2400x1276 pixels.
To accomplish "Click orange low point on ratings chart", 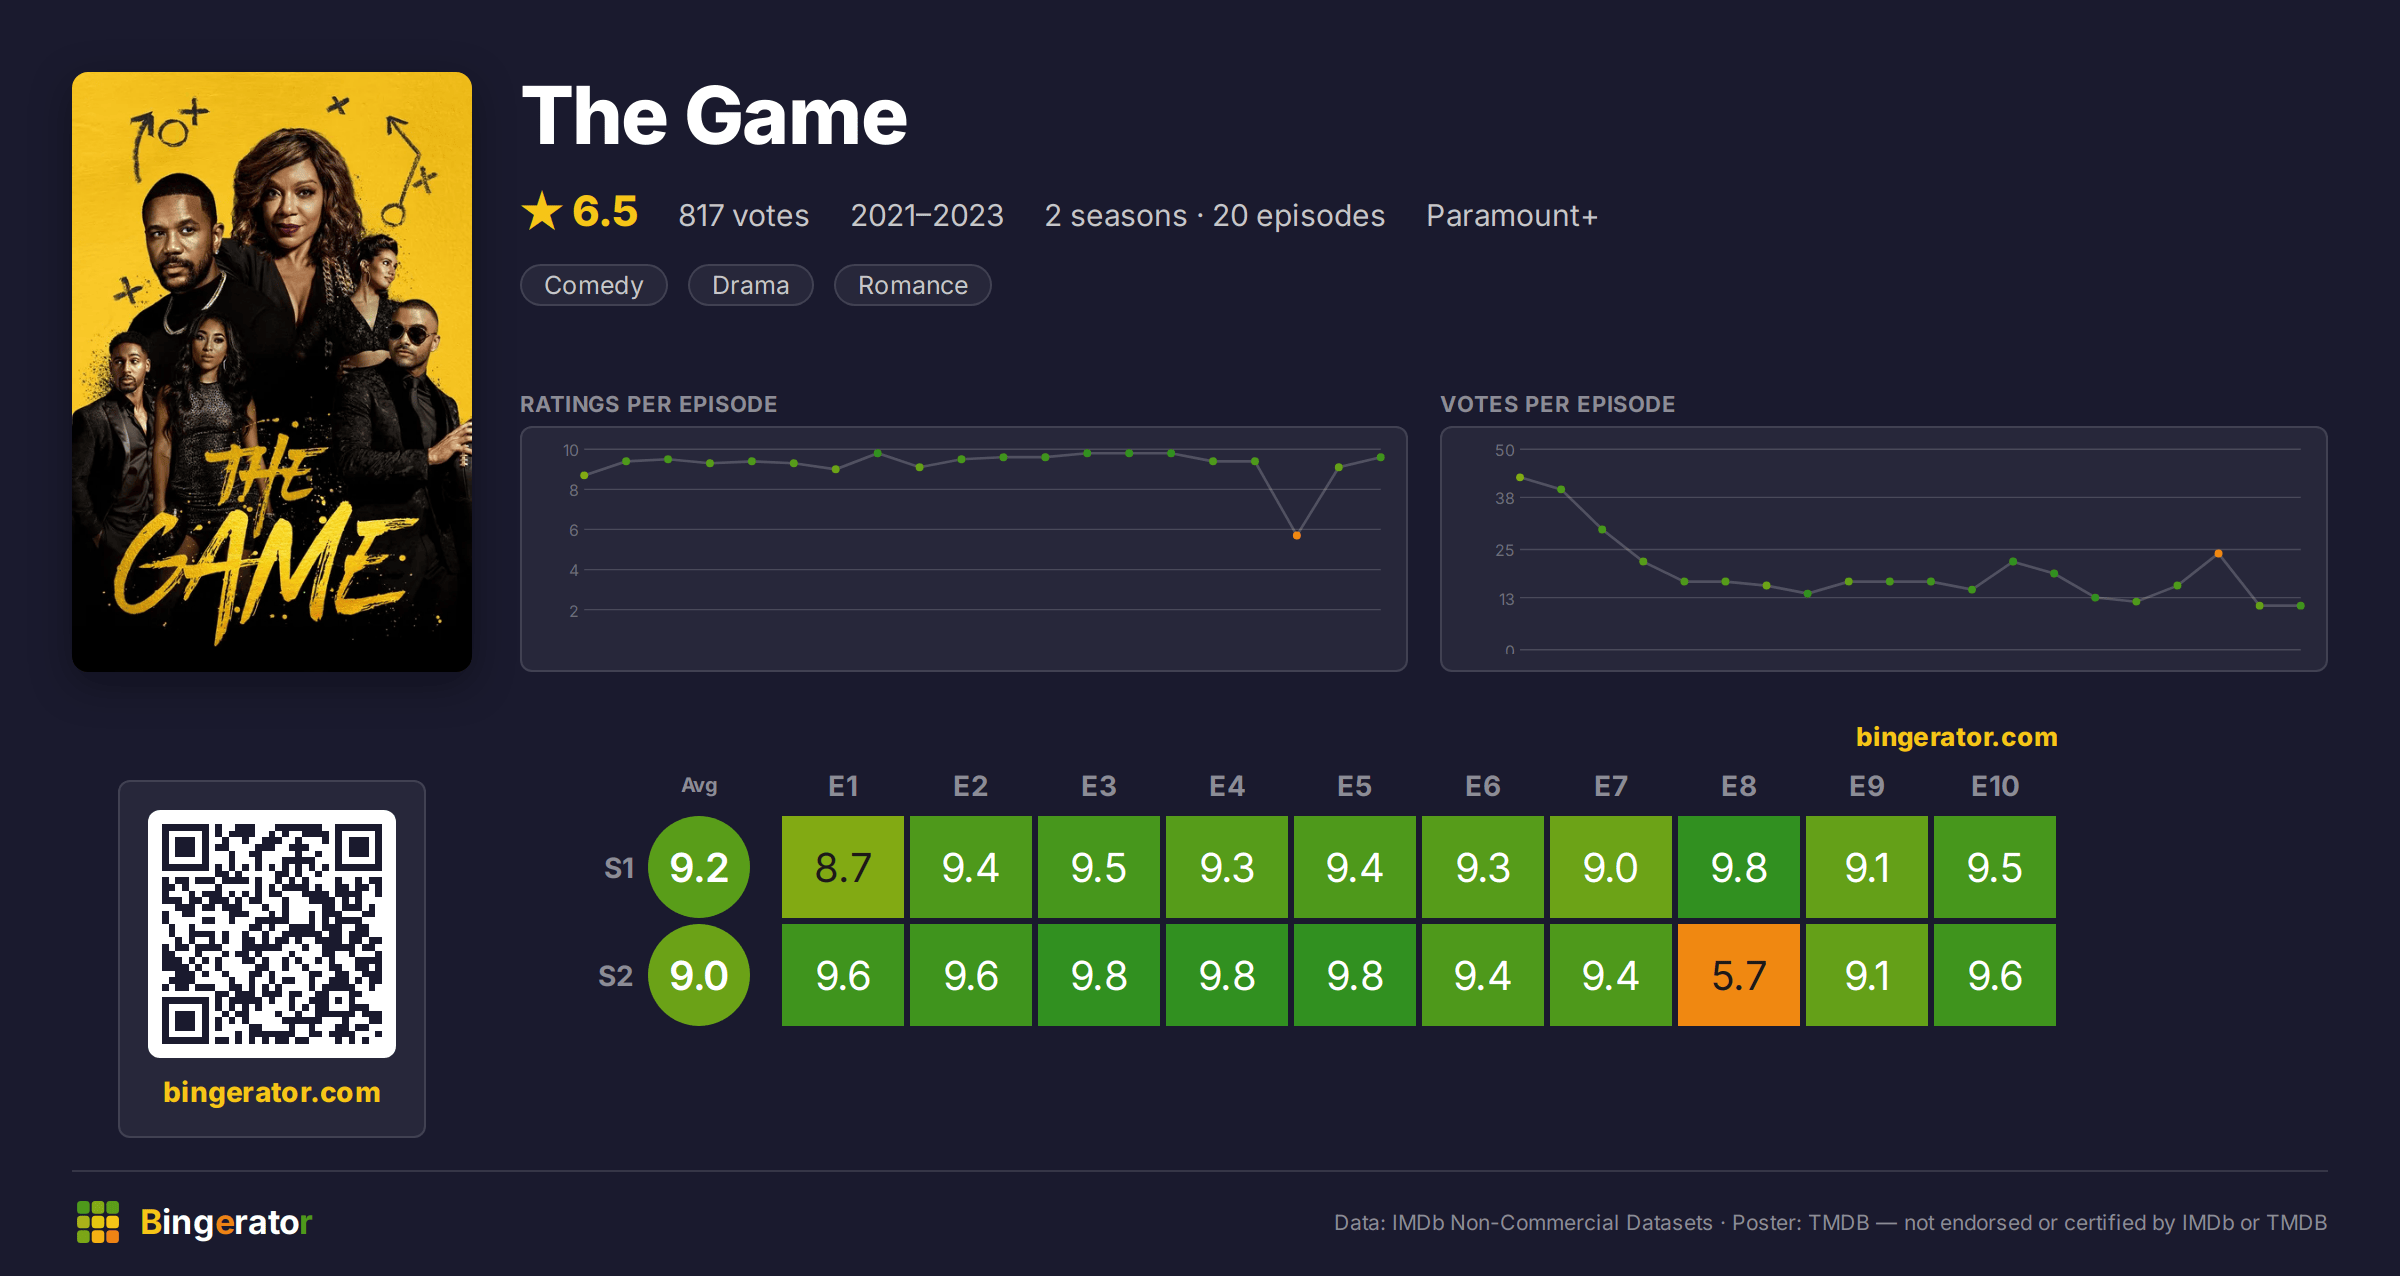I will [x=1297, y=536].
